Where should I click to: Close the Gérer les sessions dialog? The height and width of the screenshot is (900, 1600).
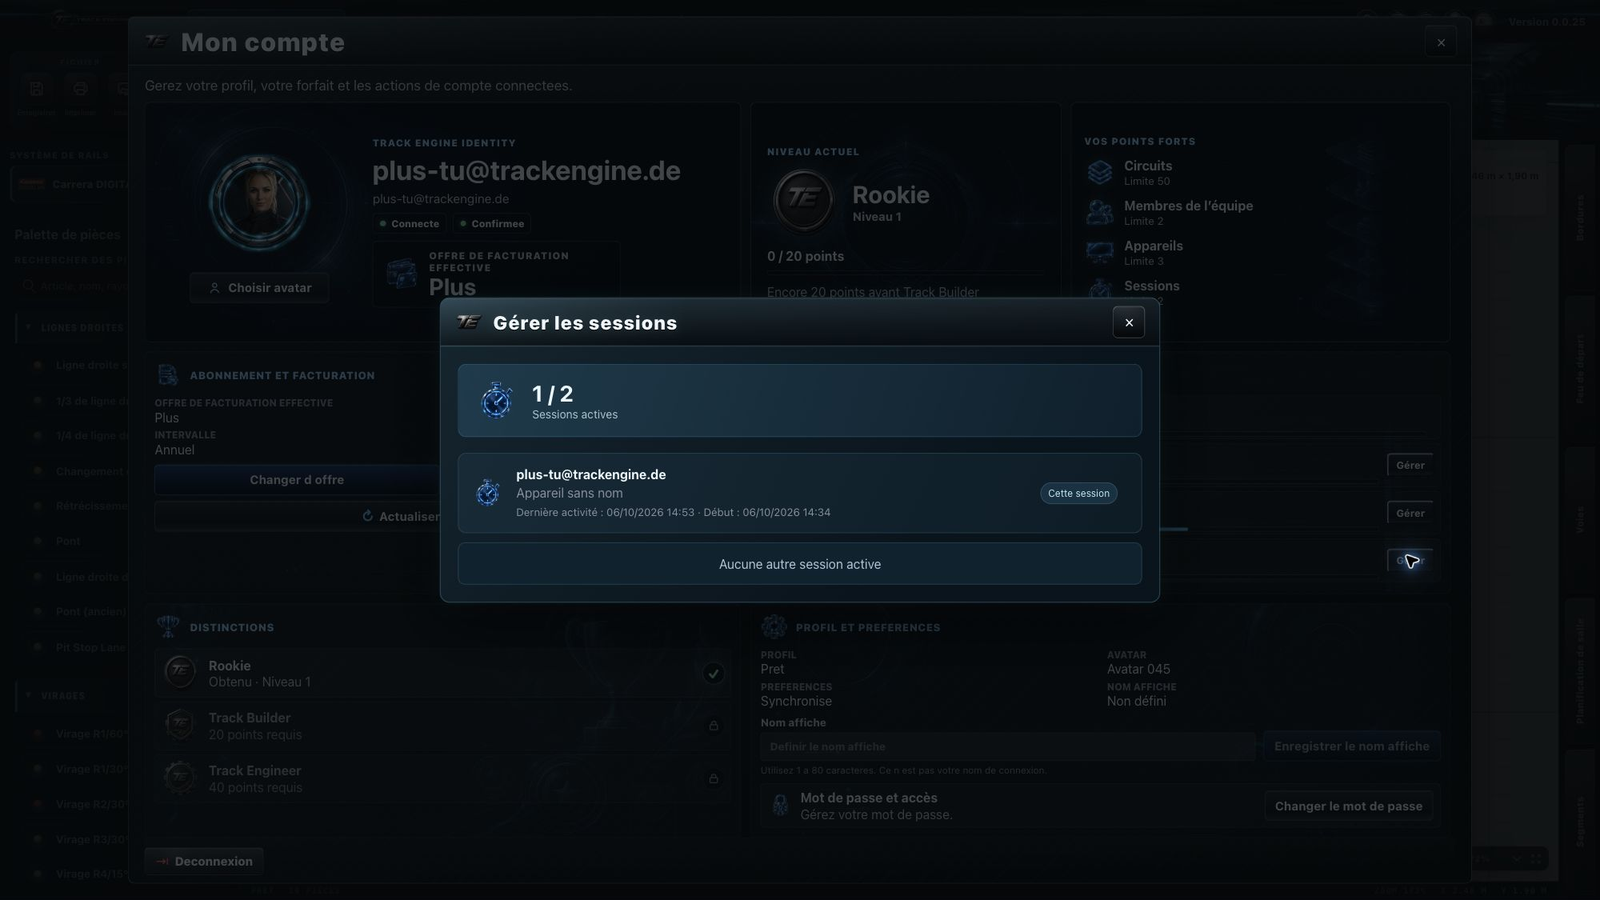(1128, 322)
